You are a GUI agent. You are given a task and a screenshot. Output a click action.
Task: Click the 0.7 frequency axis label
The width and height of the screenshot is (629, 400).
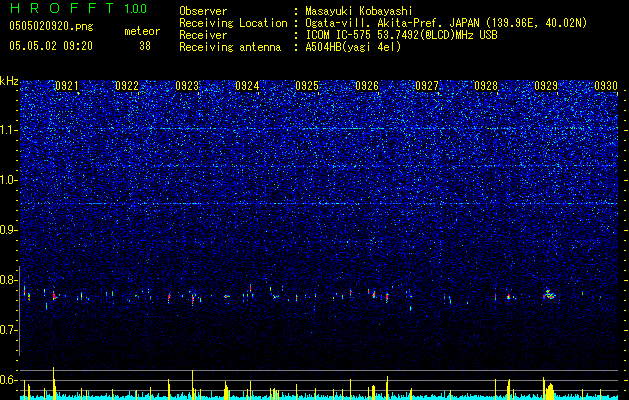click(9, 330)
